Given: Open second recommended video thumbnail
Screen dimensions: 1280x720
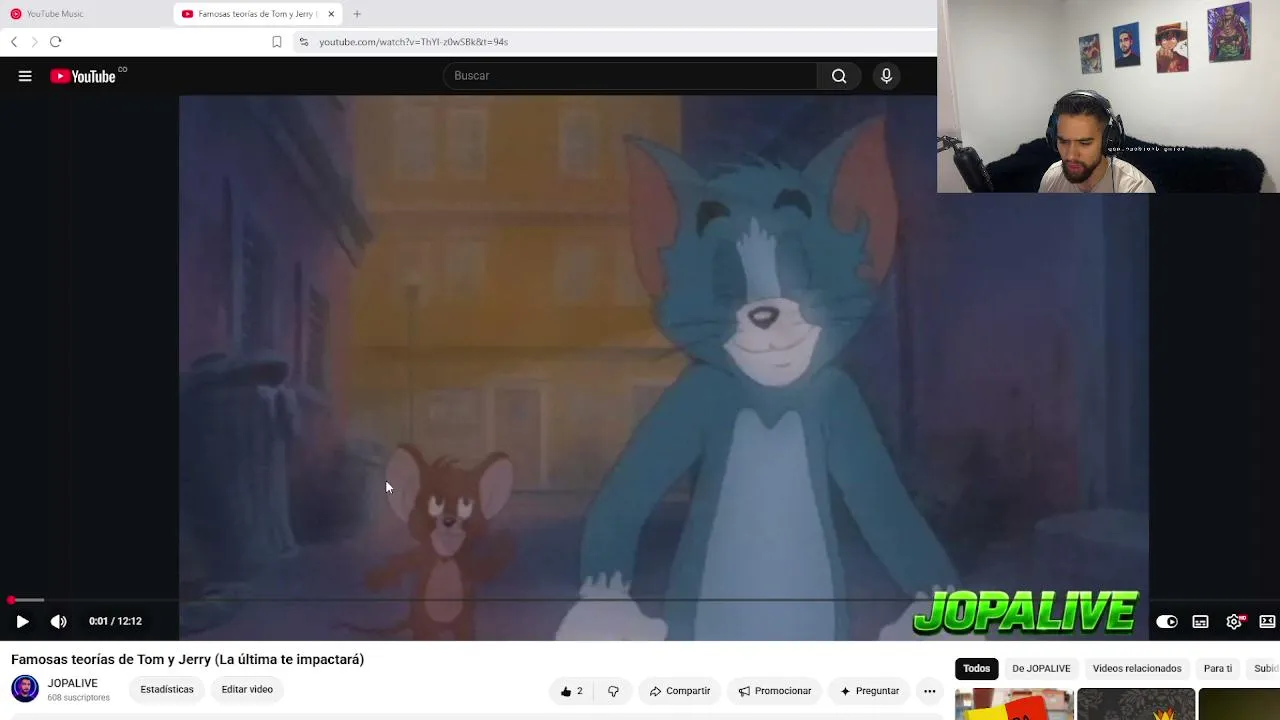Looking at the screenshot, I should tap(1136, 704).
